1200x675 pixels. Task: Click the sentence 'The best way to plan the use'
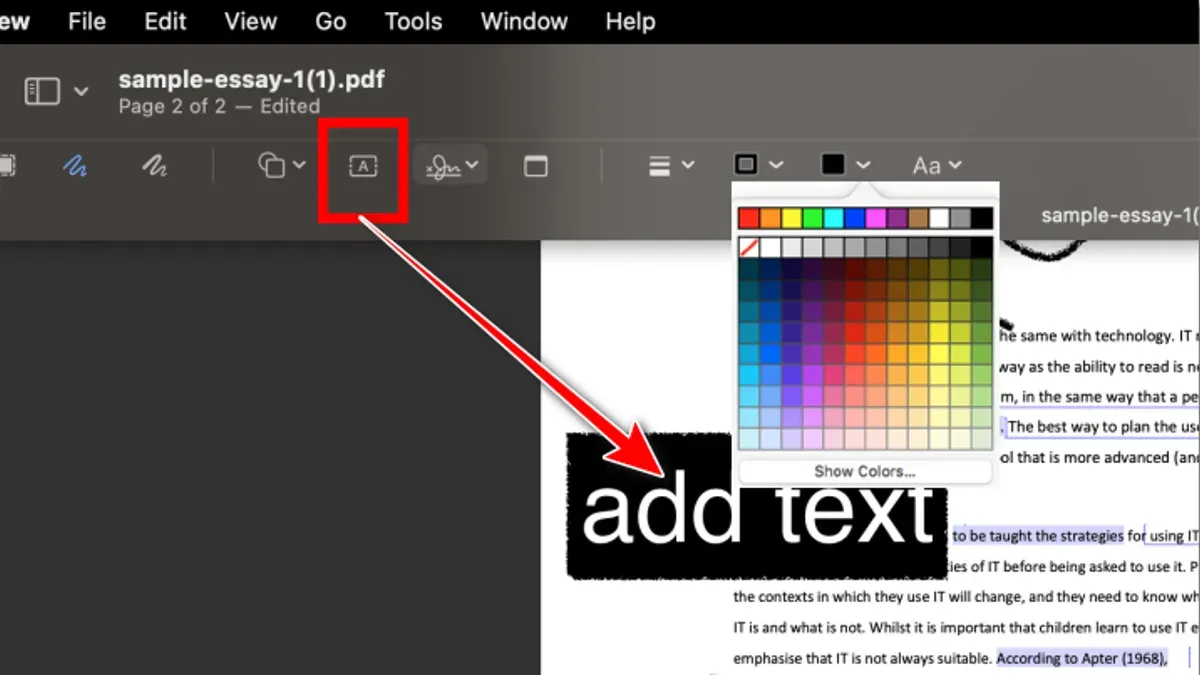(1104, 426)
